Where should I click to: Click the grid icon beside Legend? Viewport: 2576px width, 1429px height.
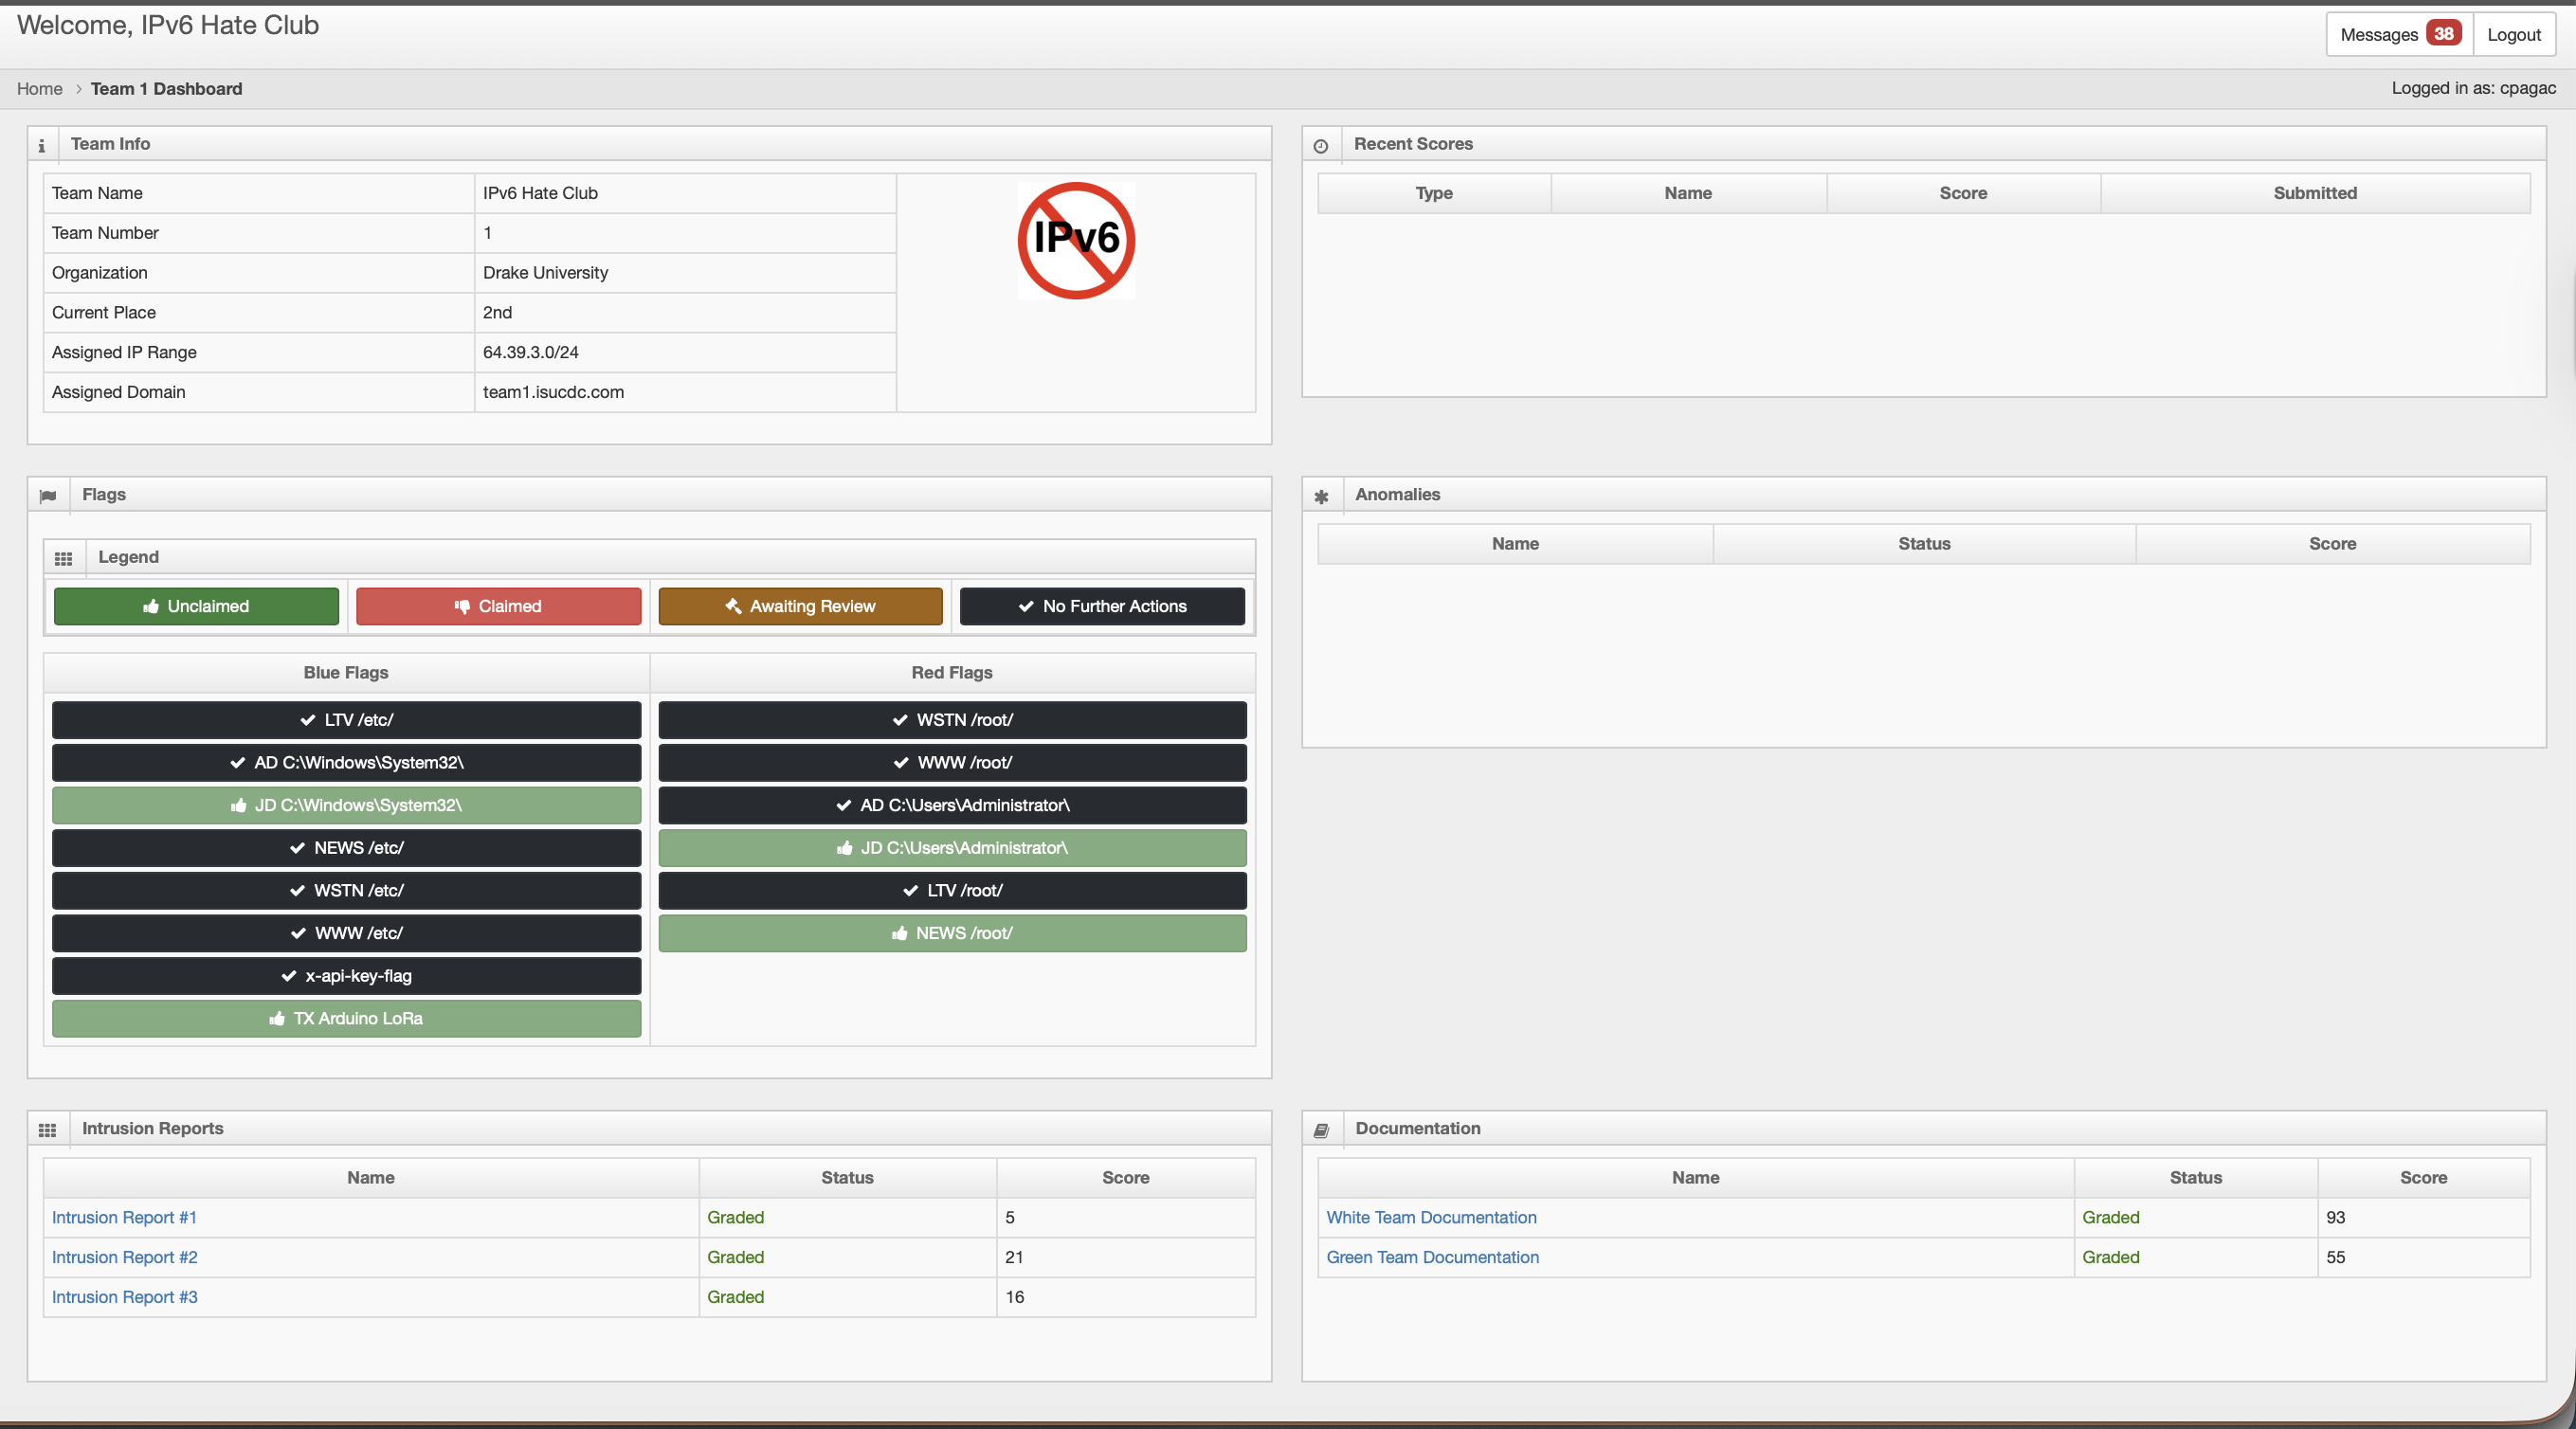pos(64,557)
